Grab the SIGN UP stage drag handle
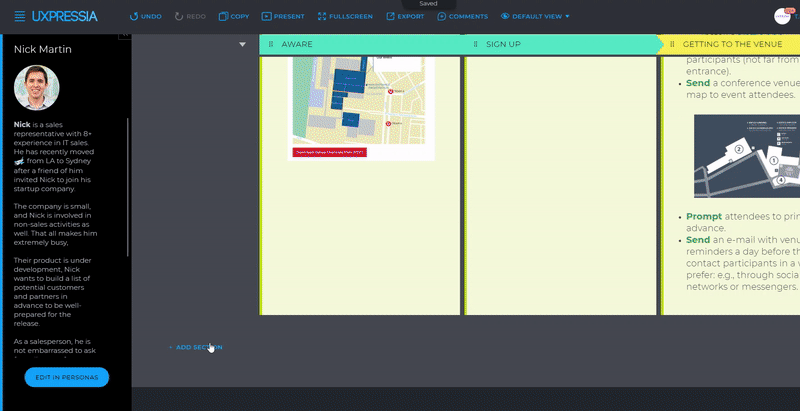 (475, 44)
